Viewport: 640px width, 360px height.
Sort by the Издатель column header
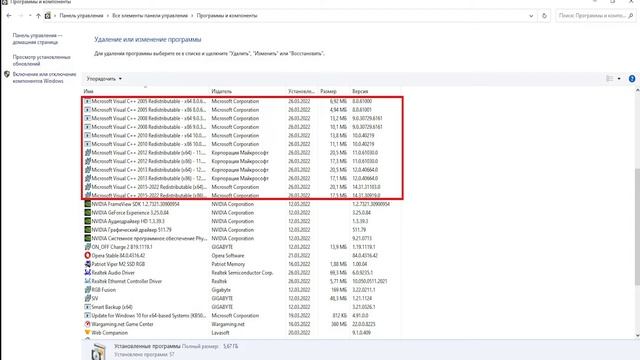[222, 91]
